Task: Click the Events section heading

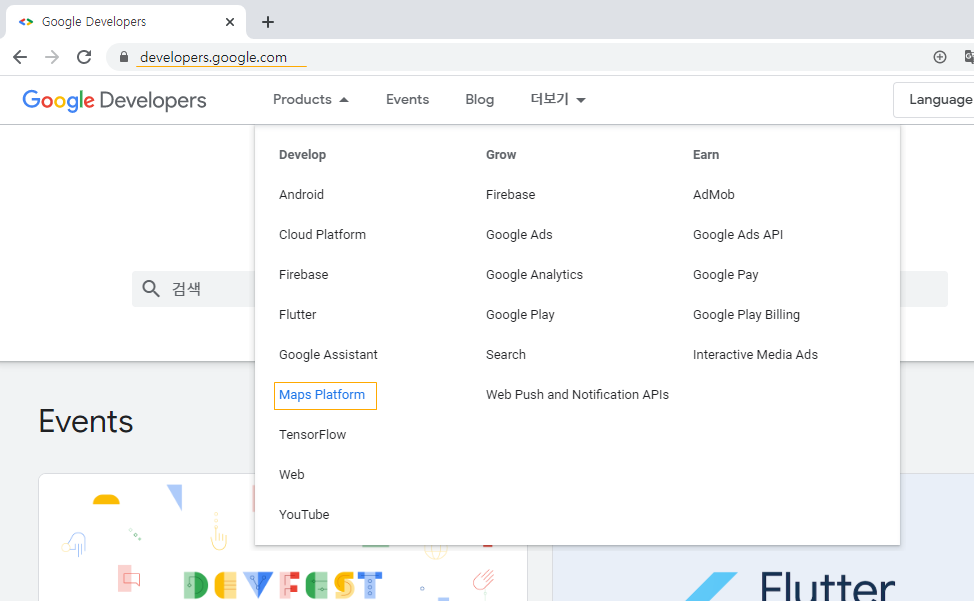Action: coord(86,422)
